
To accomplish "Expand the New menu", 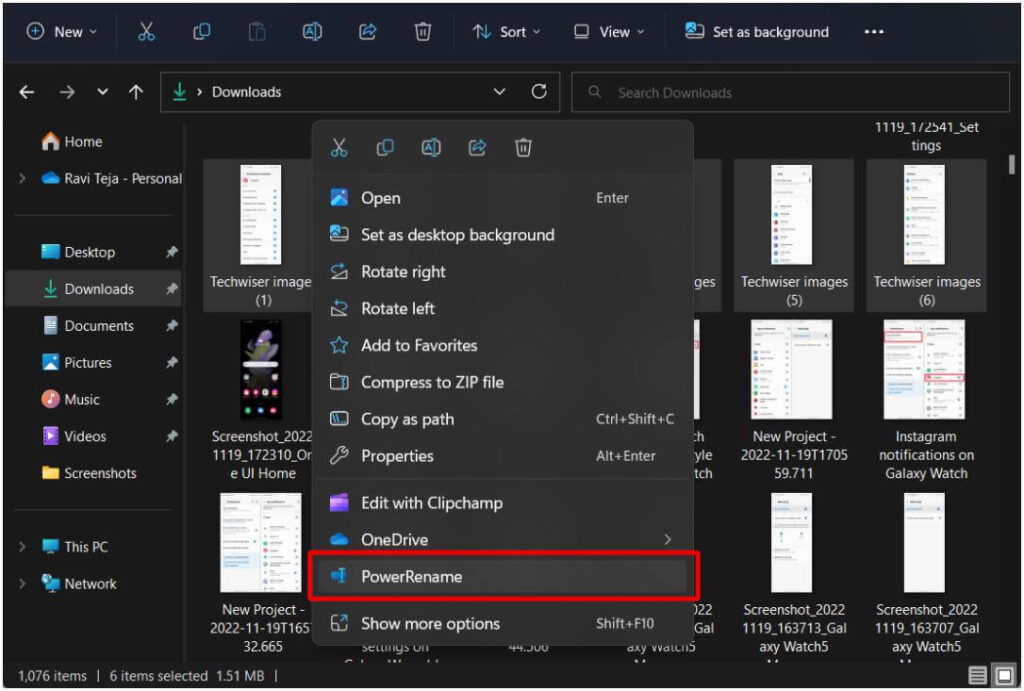I will tap(62, 31).
